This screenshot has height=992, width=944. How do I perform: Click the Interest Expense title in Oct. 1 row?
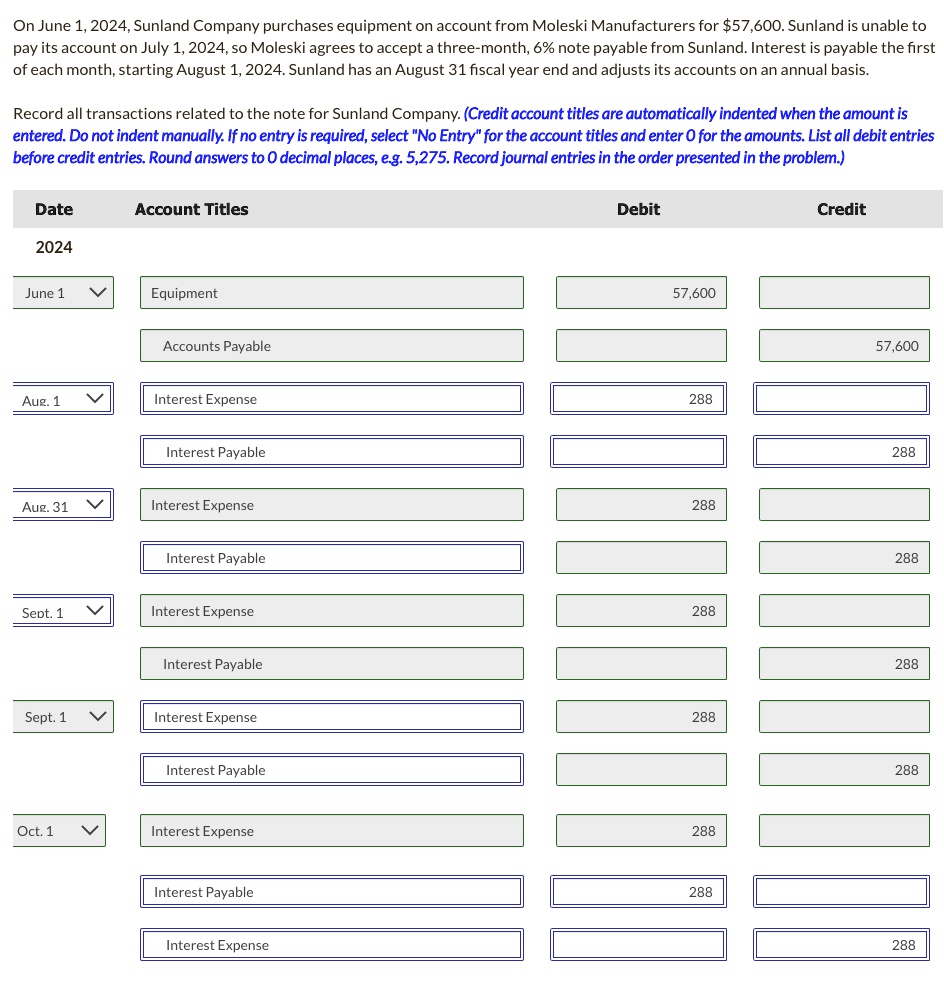(x=332, y=831)
